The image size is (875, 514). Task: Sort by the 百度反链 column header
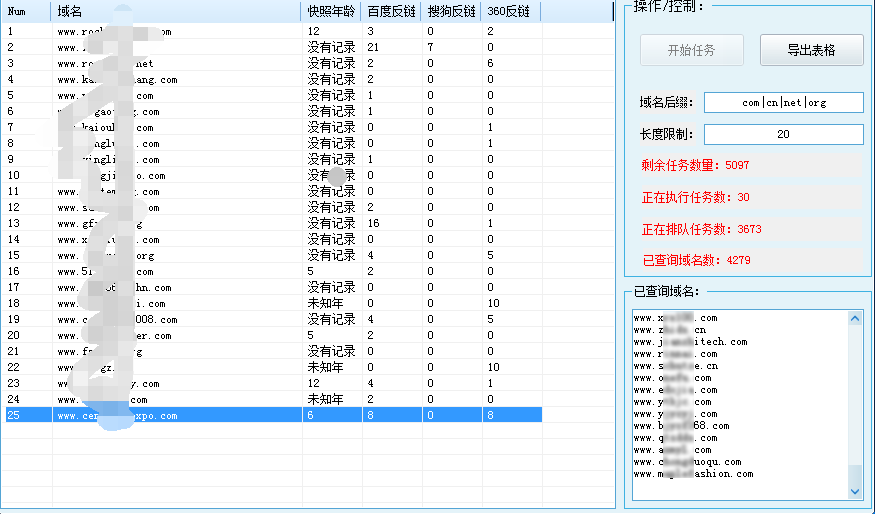click(x=391, y=11)
